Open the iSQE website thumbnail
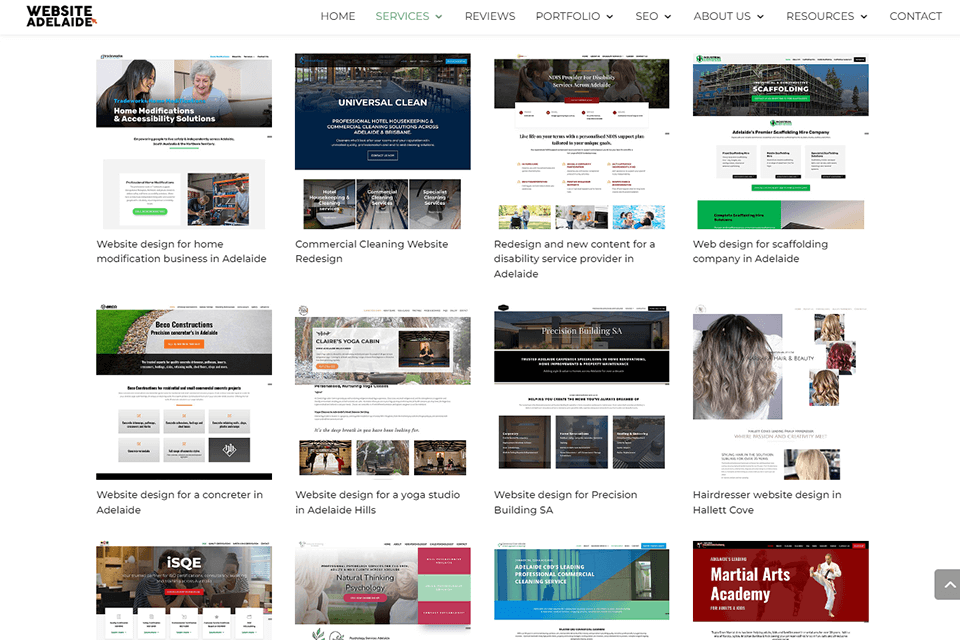The height and width of the screenshot is (640, 960). [x=184, y=590]
